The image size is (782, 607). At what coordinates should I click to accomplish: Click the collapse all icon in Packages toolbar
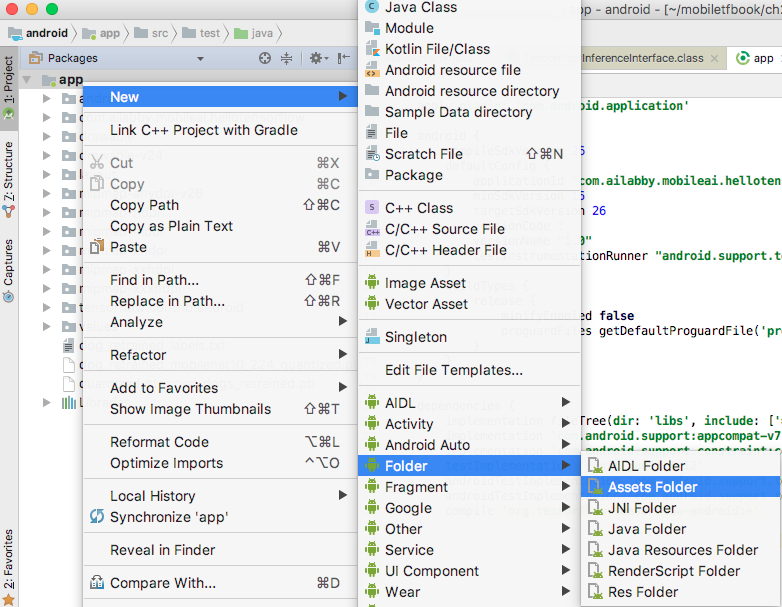click(x=286, y=58)
